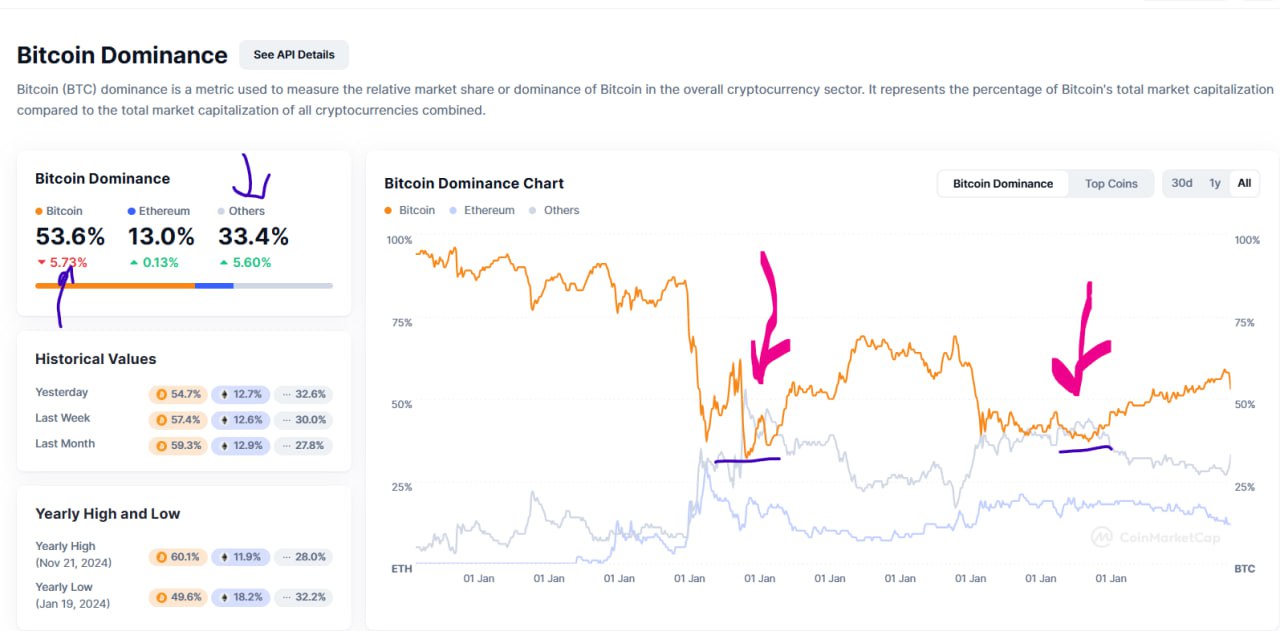Toggle the Others series in chart legend

[554, 210]
